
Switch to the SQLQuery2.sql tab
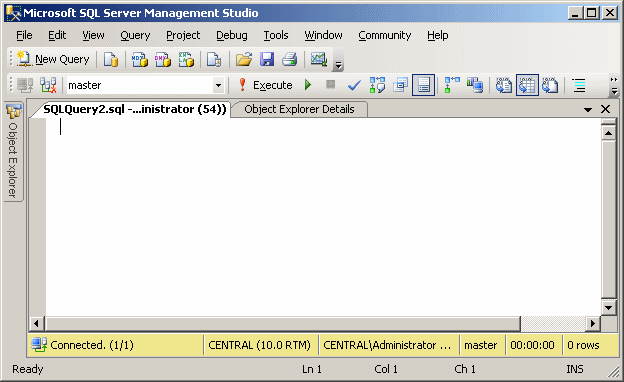135,109
